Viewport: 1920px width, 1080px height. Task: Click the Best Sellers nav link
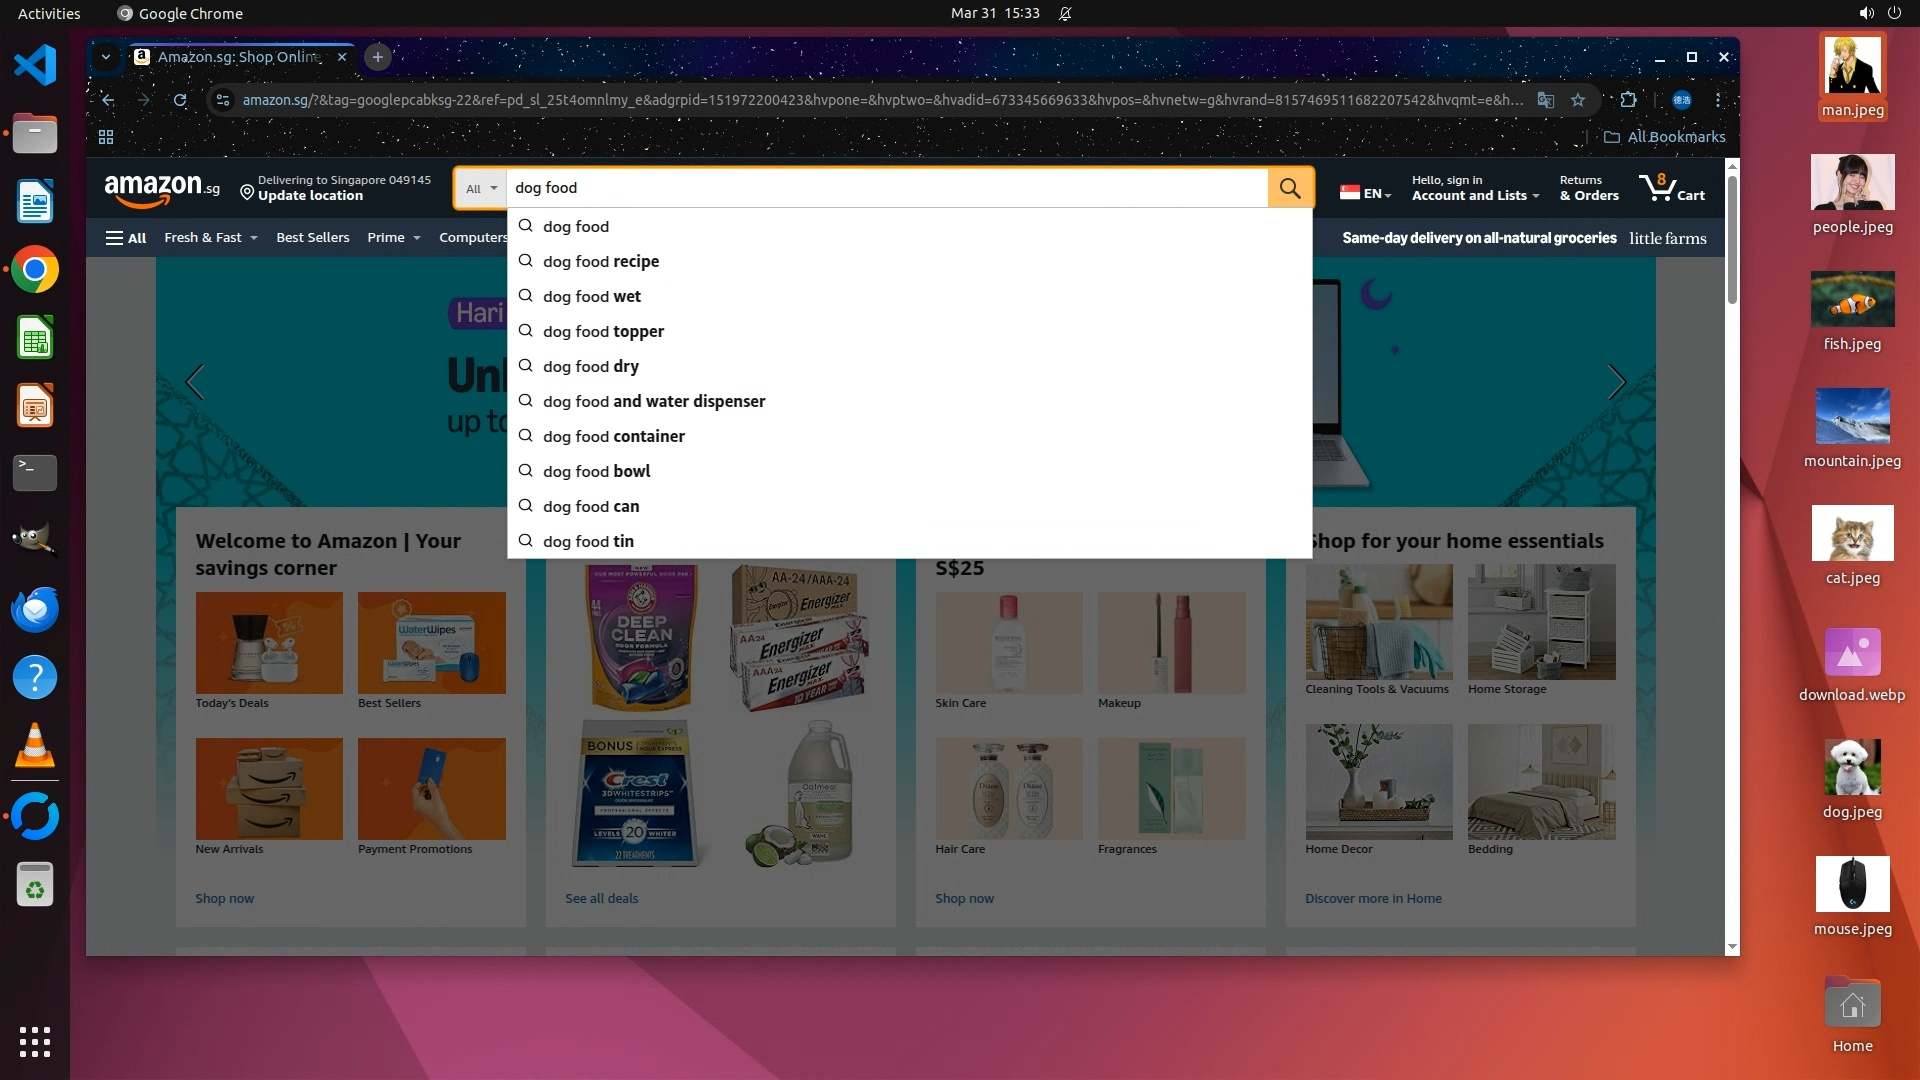(312, 238)
